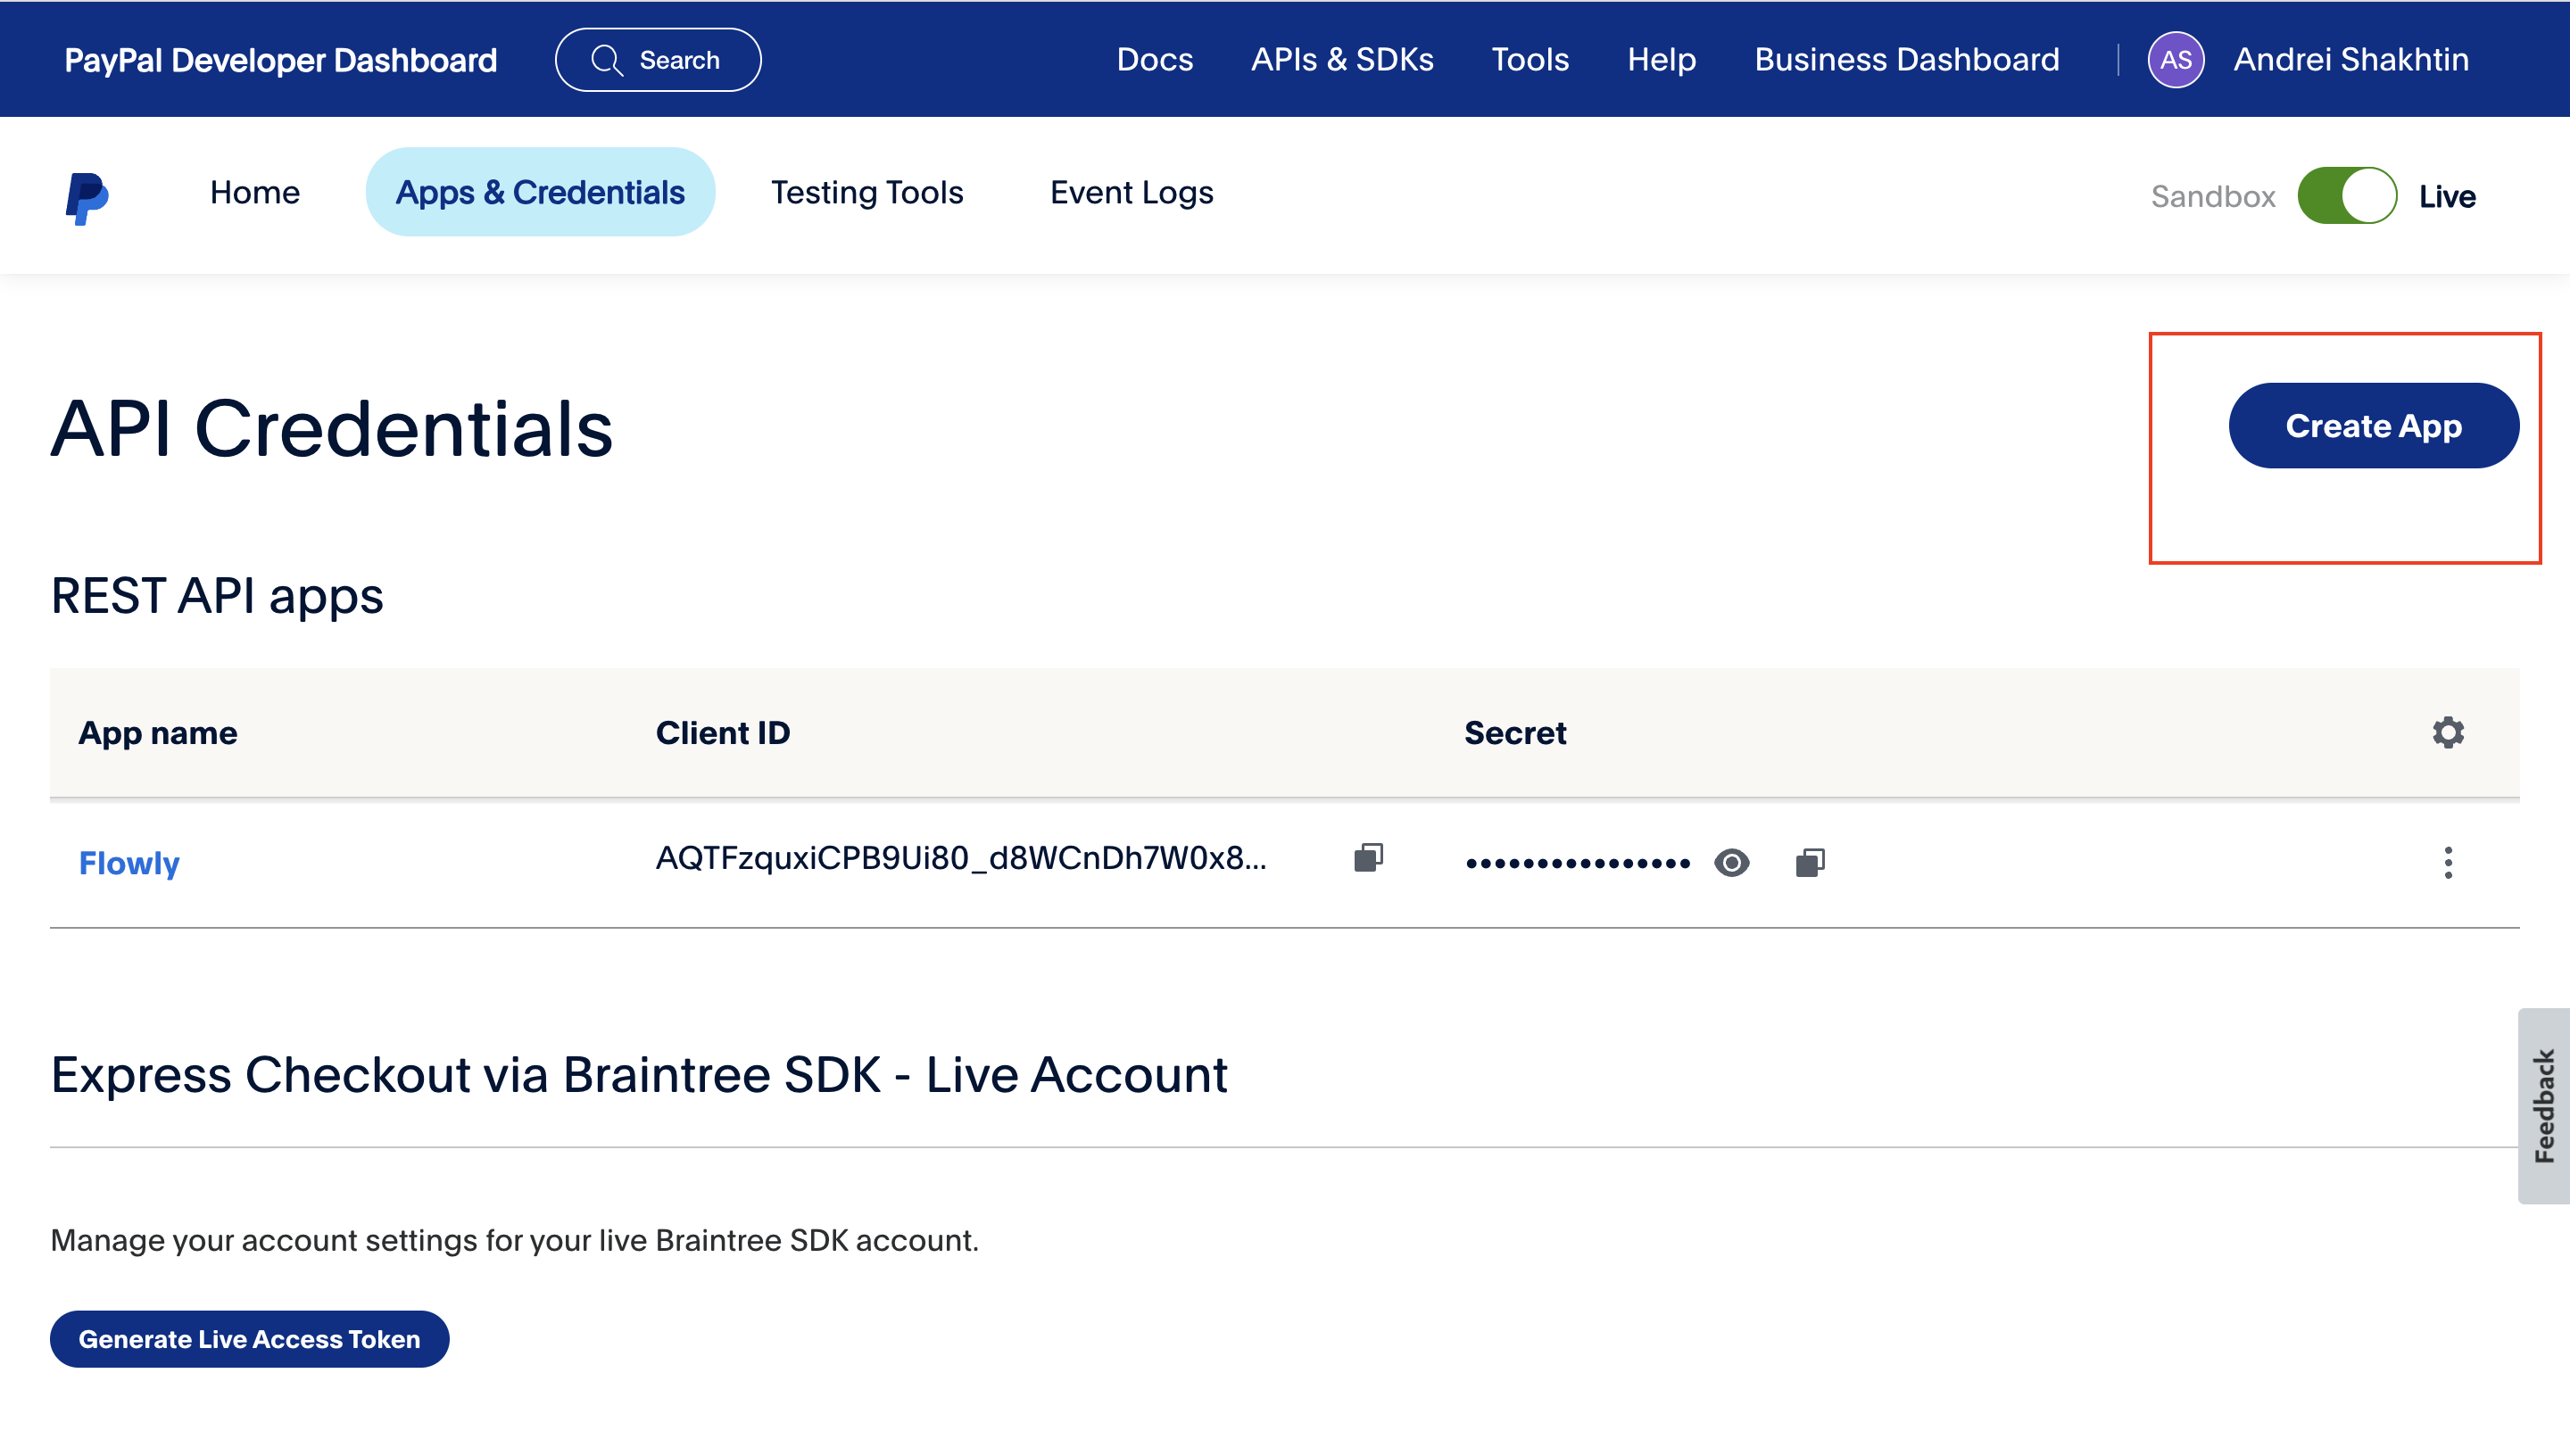The image size is (2570, 1456).
Task: Copy the Flowly app secret
Action: [x=1809, y=862]
